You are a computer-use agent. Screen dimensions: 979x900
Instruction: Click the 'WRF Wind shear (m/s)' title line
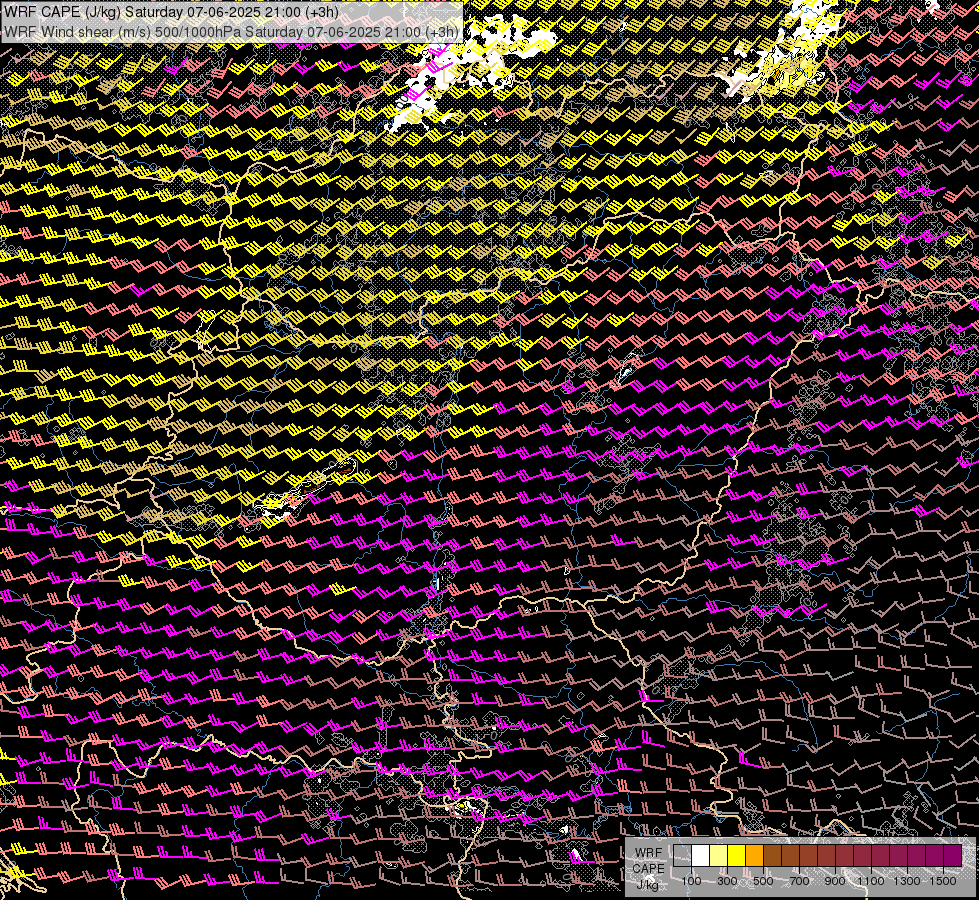coord(232,32)
